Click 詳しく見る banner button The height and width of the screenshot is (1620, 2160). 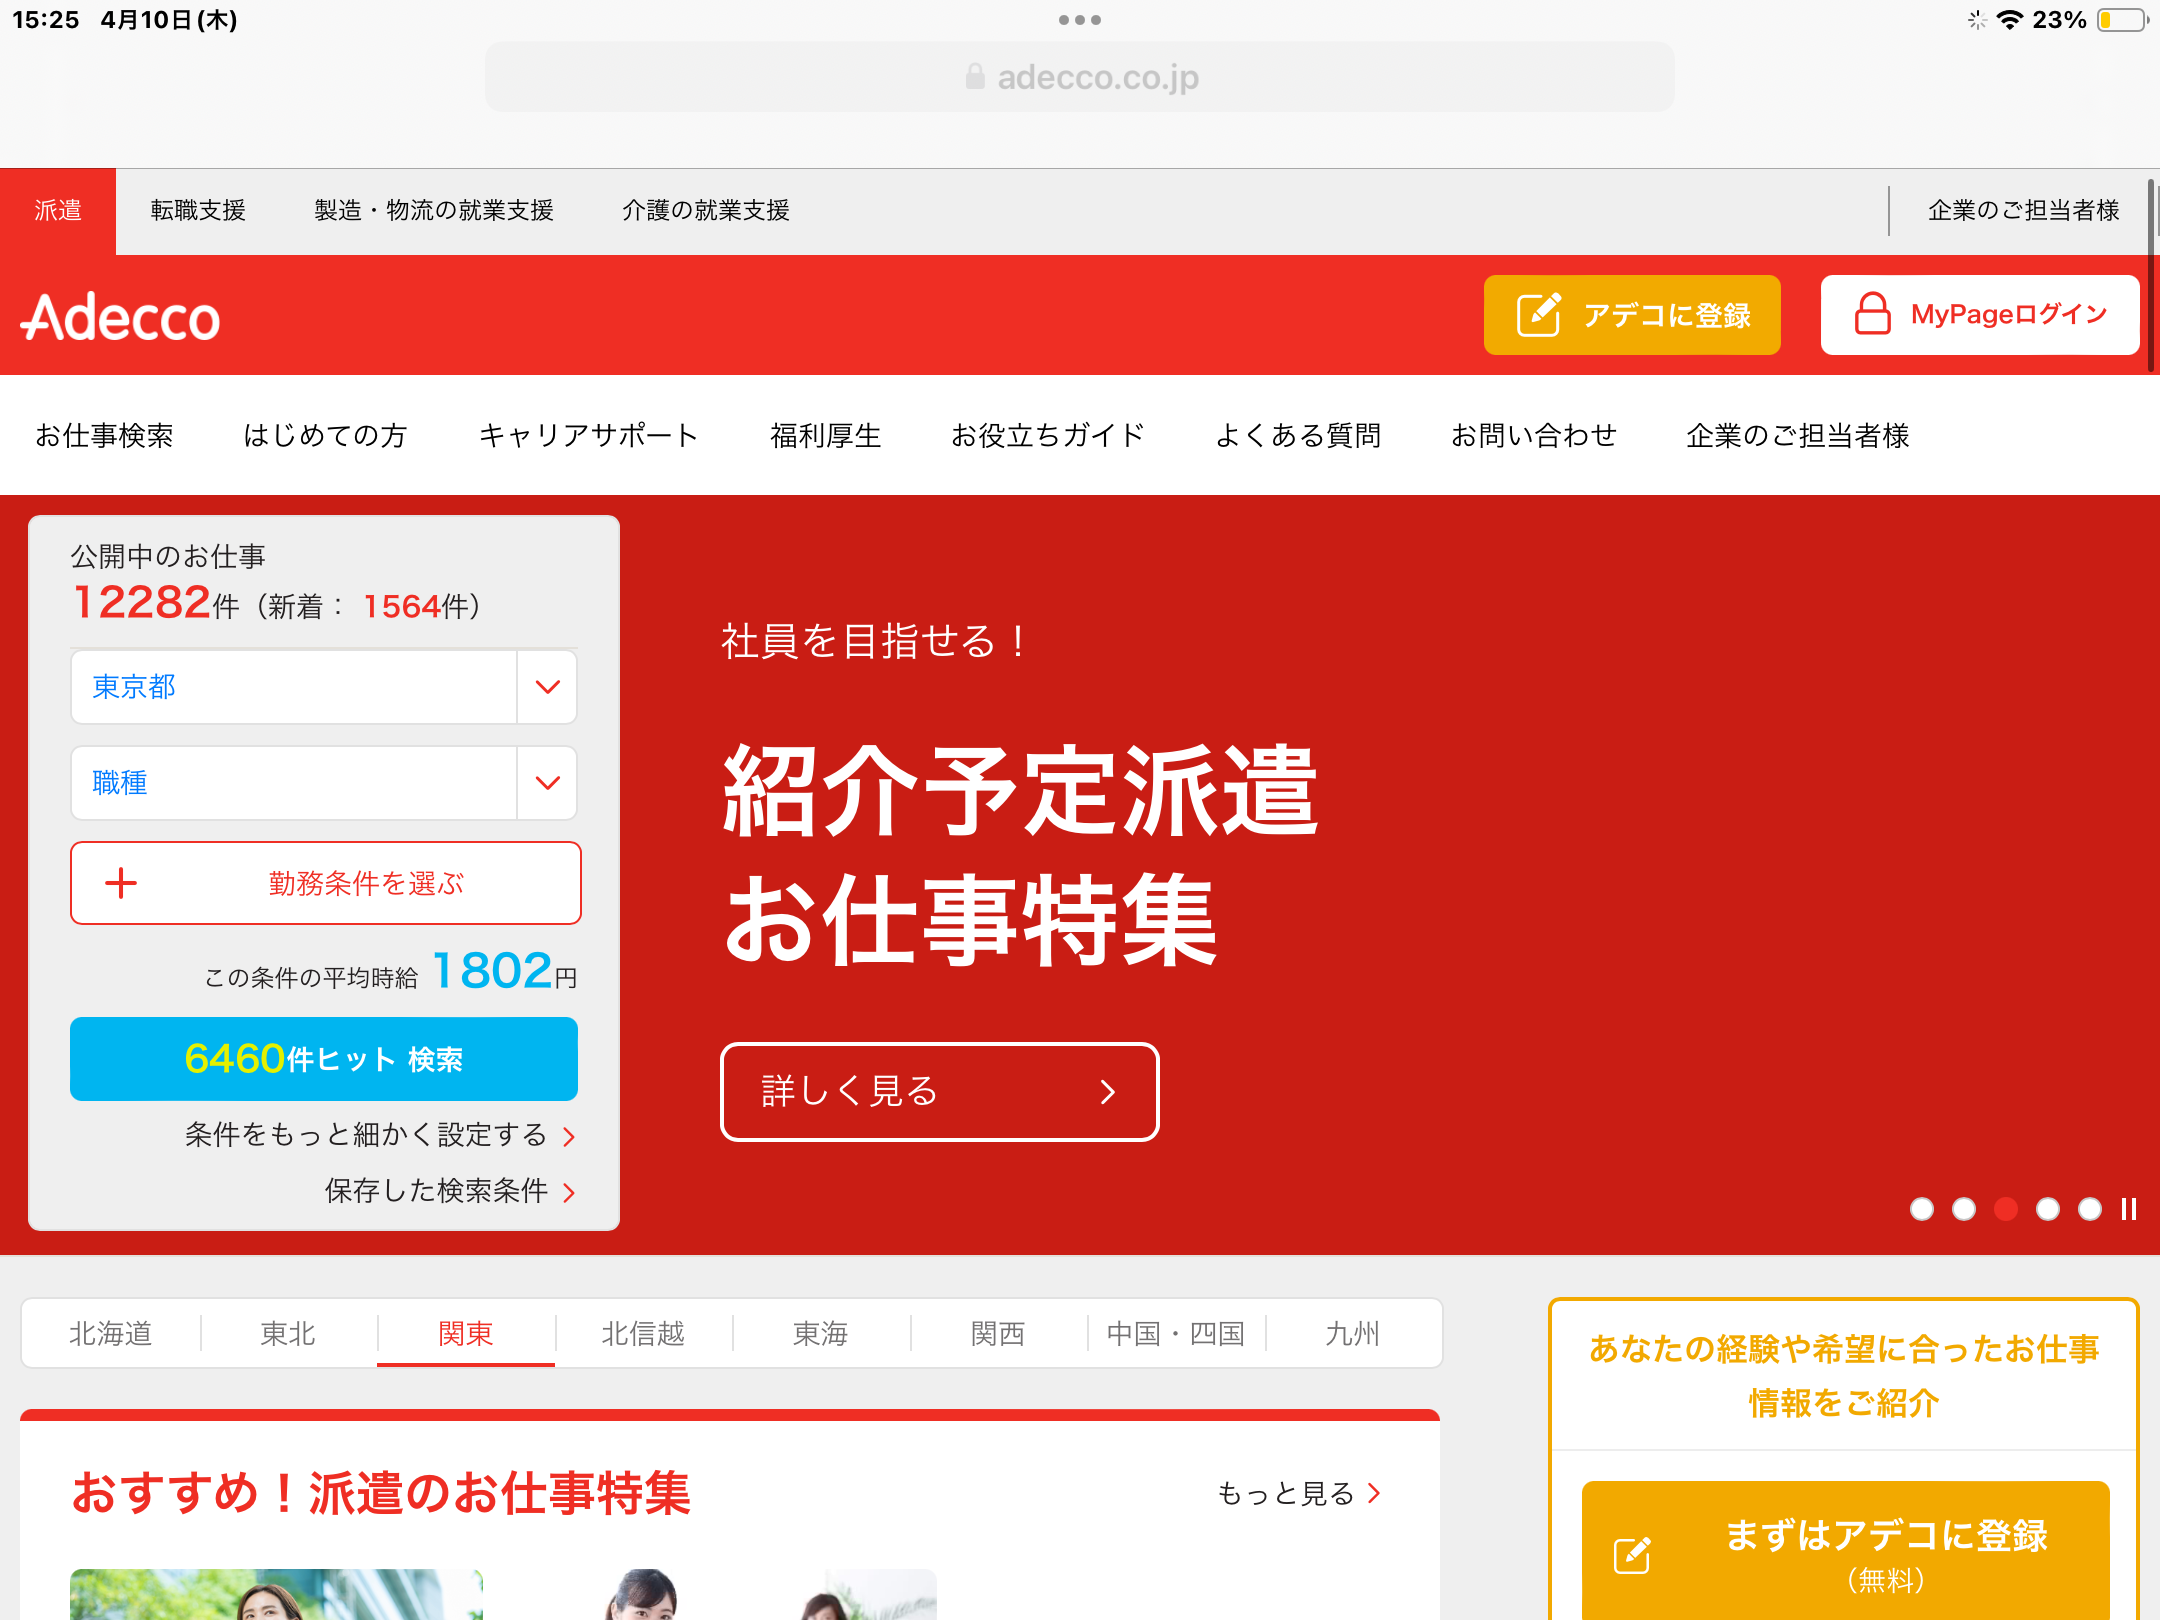point(939,1092)
